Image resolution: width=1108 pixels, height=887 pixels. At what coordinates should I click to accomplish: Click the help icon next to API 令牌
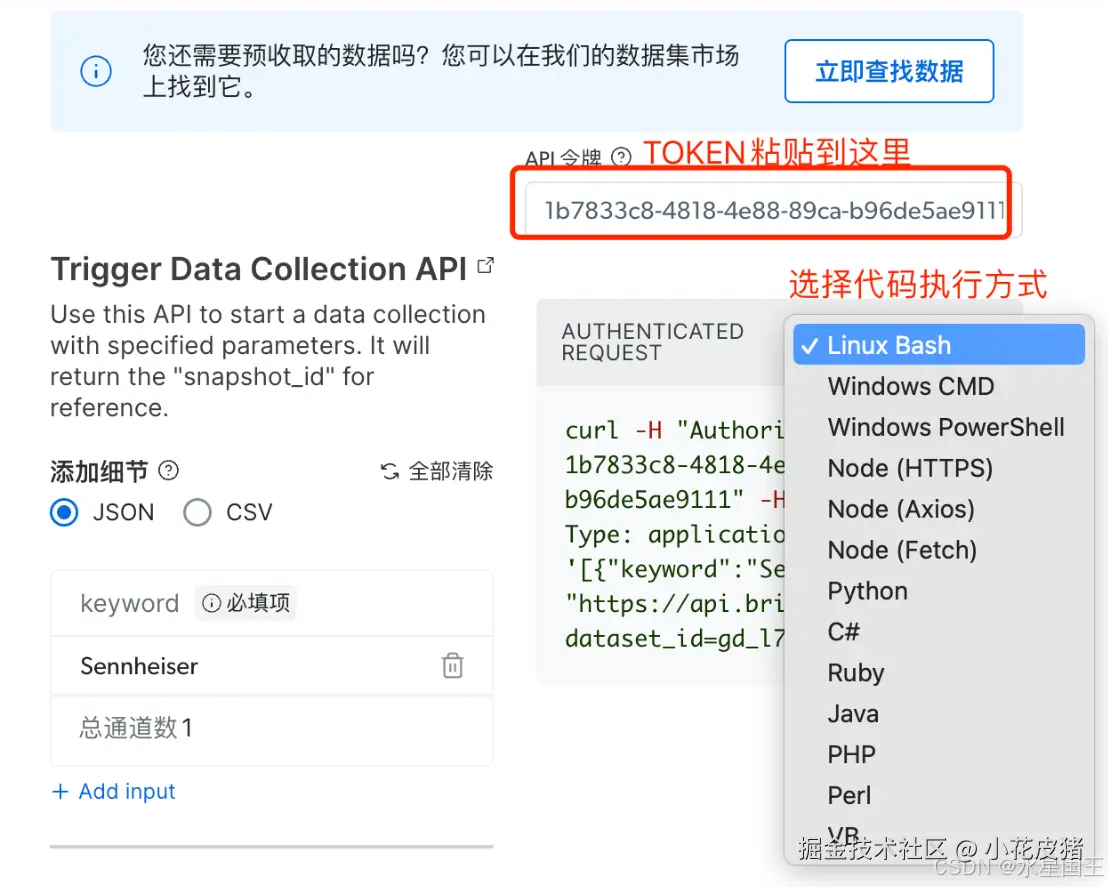[x=621, y=156]
